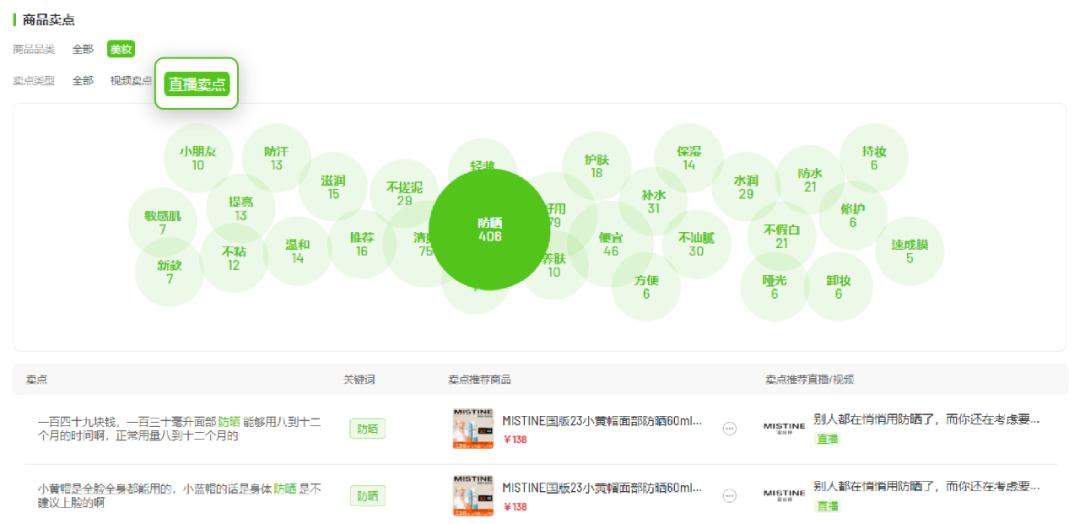The width and height of the screenshot is (1080, 524).
Task: Click the 防水 21 bubble
Action: coord(810,180)
